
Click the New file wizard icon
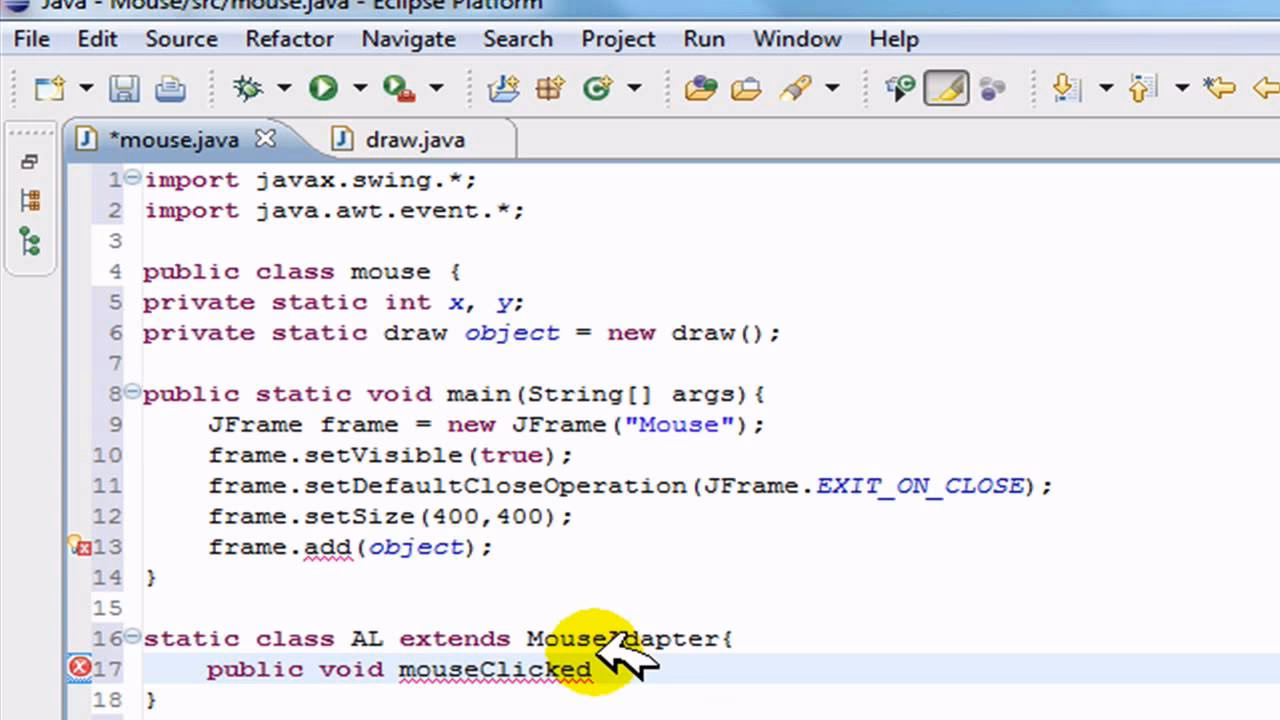[x=49, y=88]
